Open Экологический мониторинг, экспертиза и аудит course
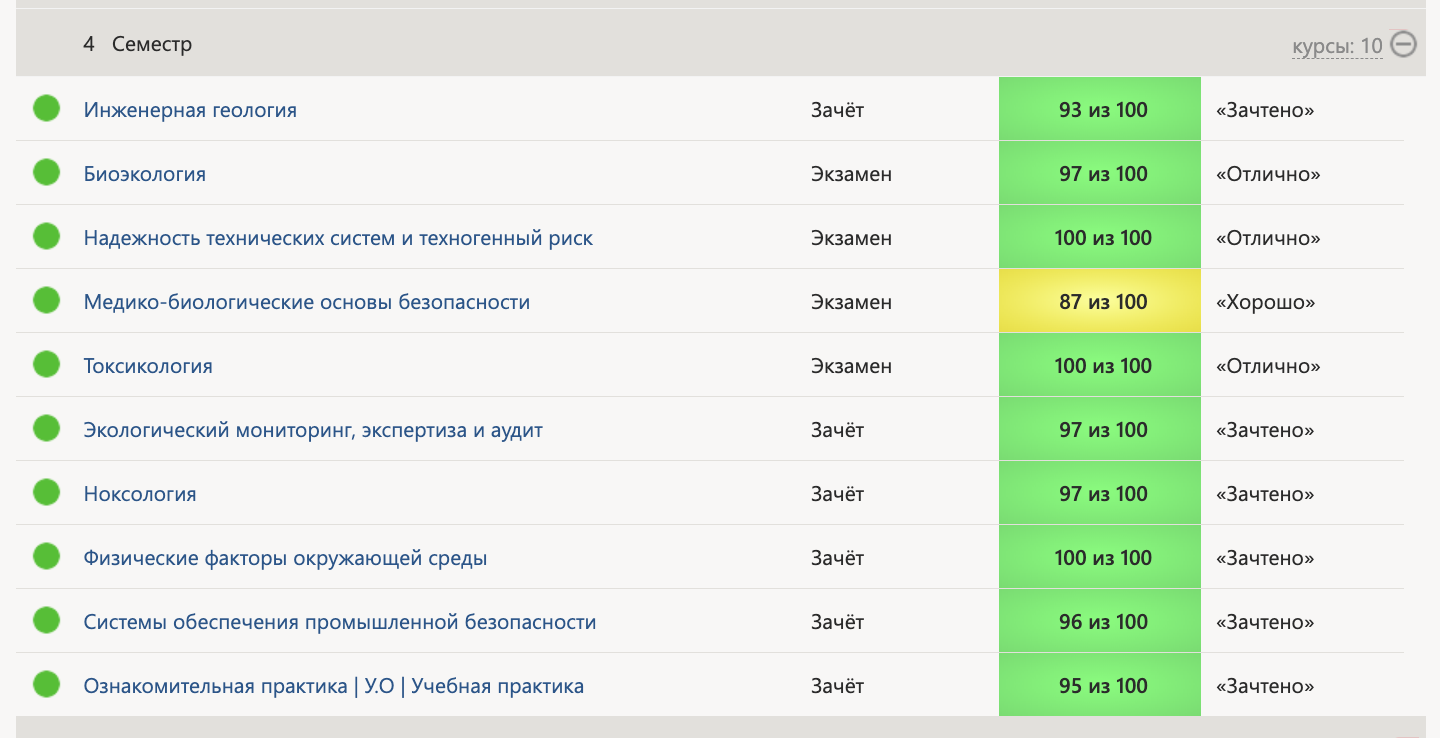This screenshot has height=738, width=1440. coord(313,430)
